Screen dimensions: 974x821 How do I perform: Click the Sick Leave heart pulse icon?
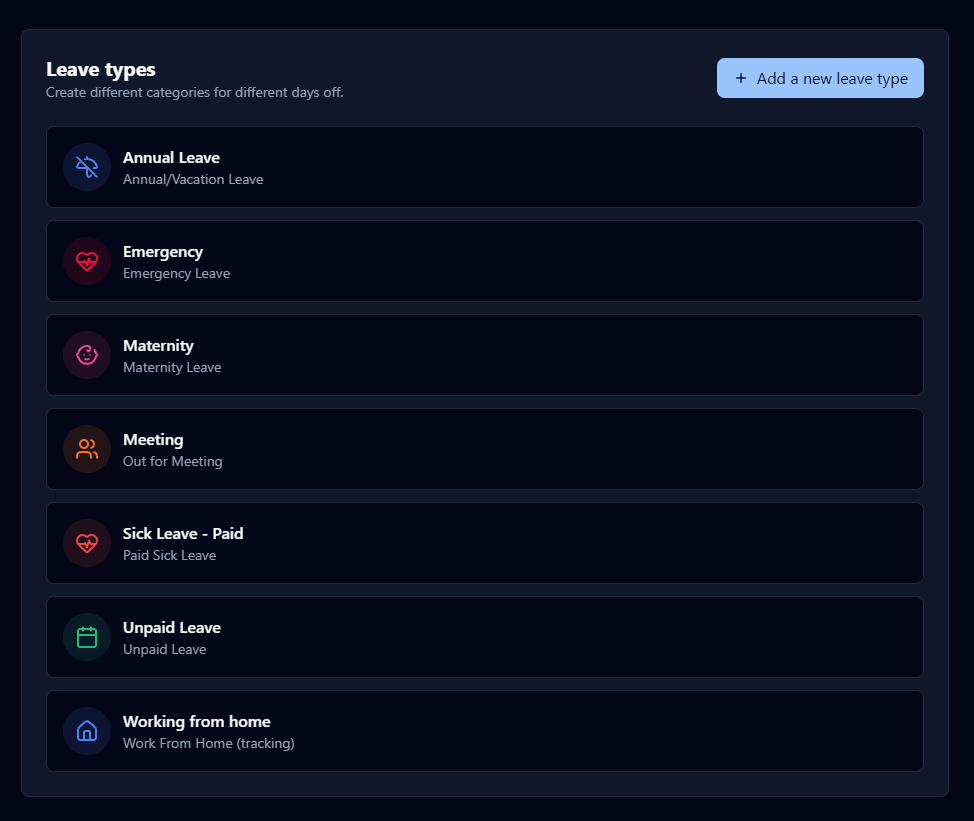pos(87,543)
